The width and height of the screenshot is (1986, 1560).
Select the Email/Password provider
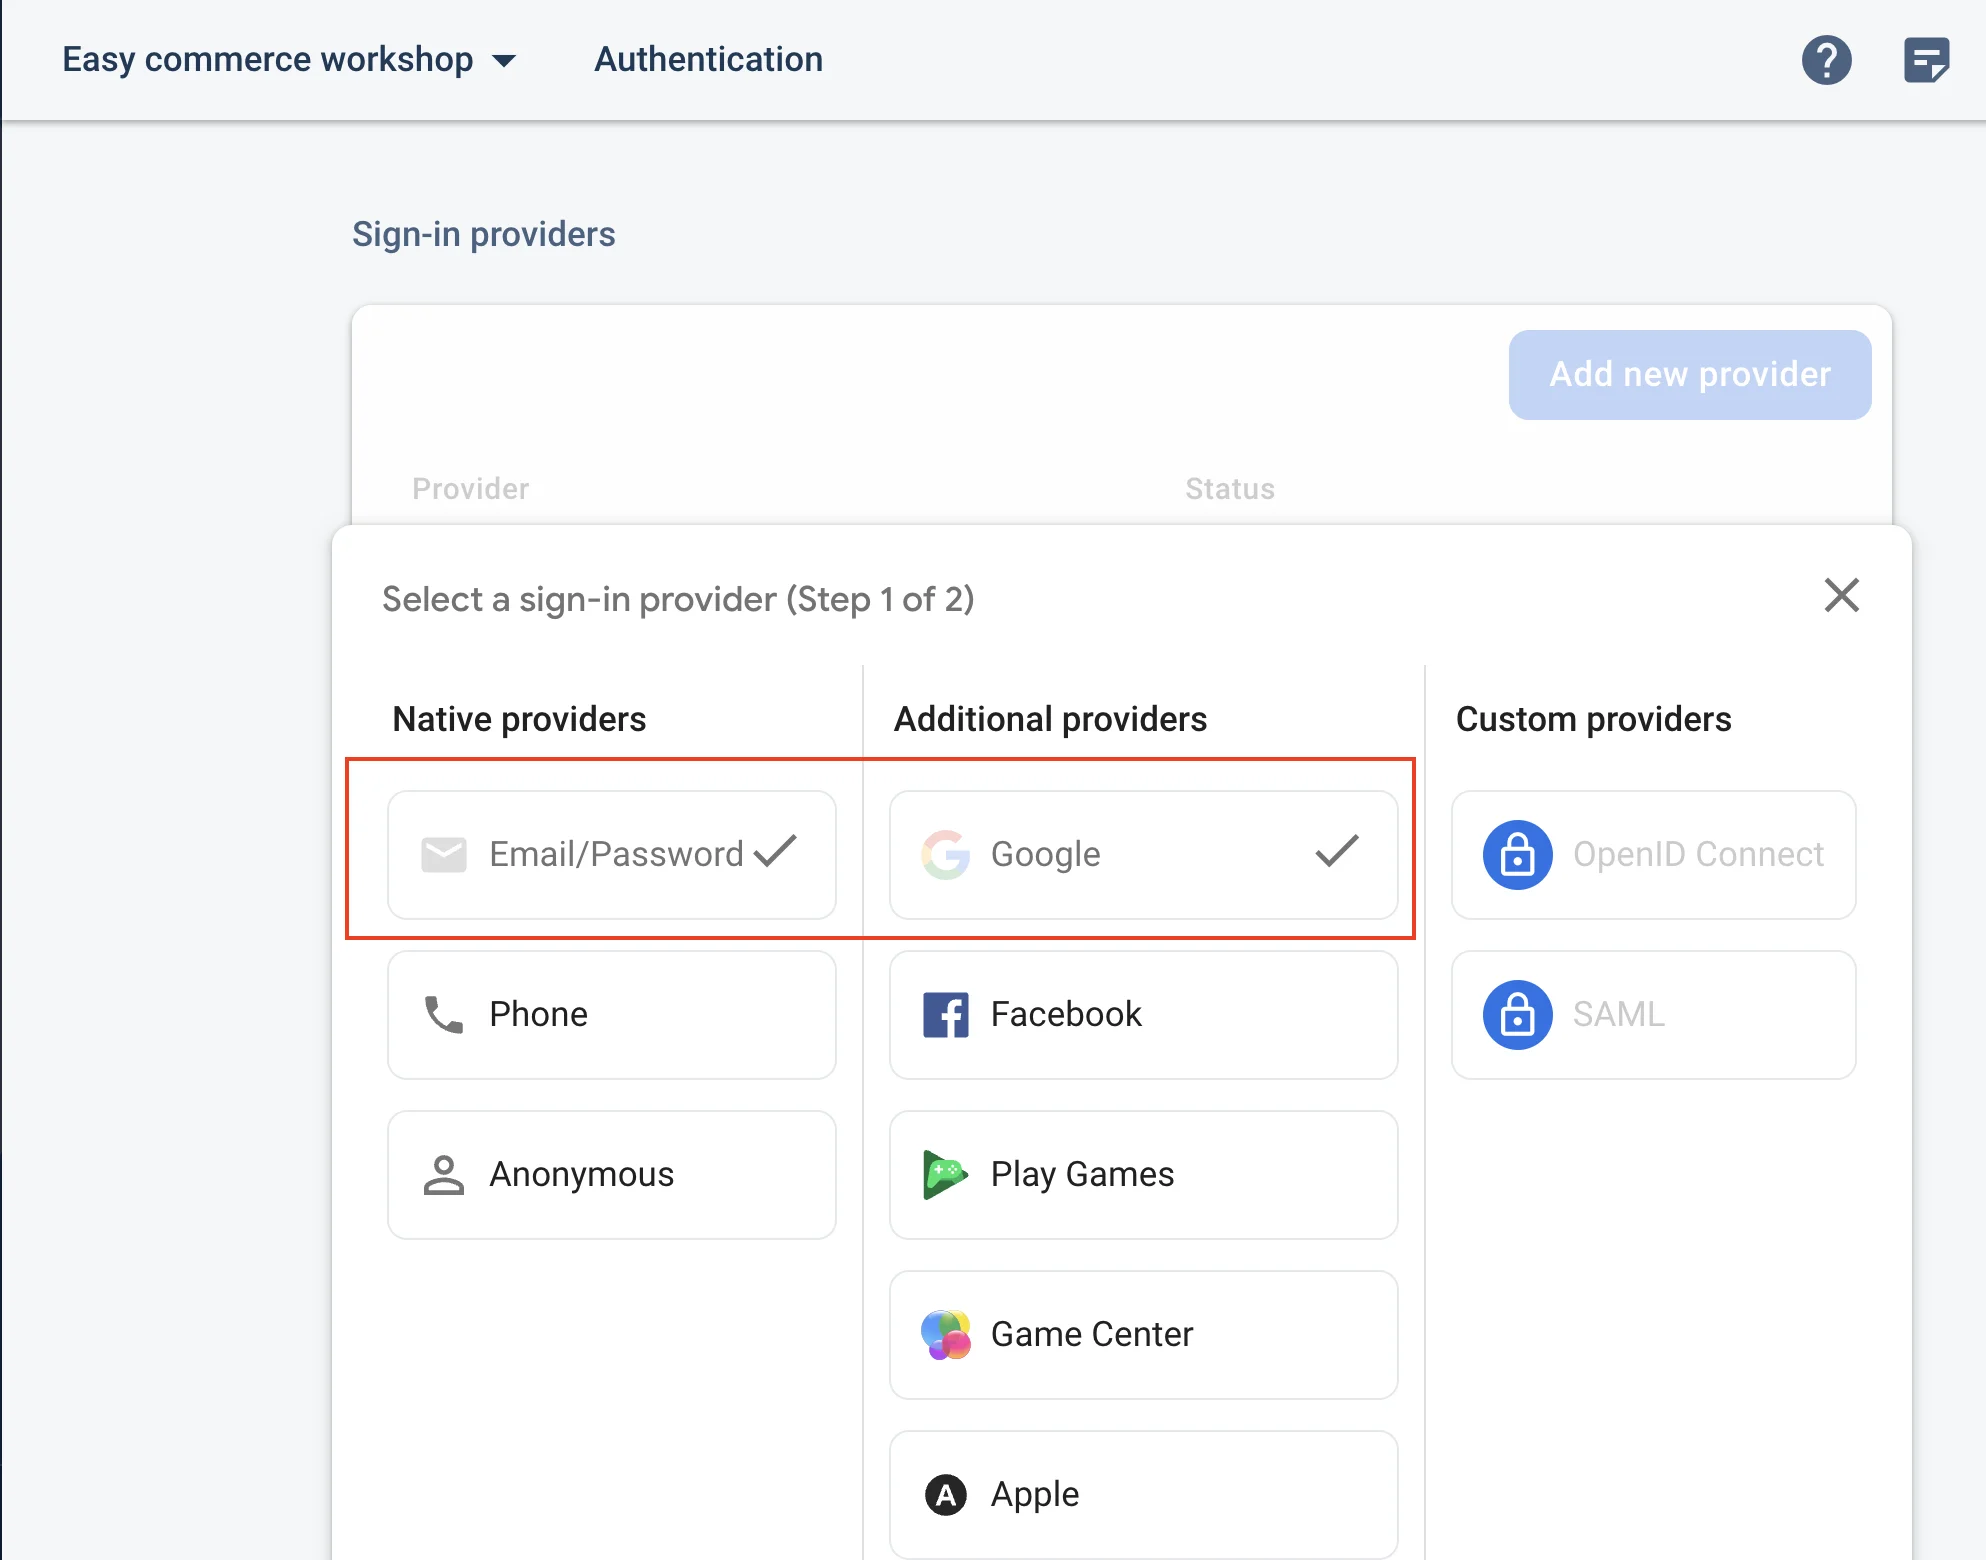pos(612,855)
